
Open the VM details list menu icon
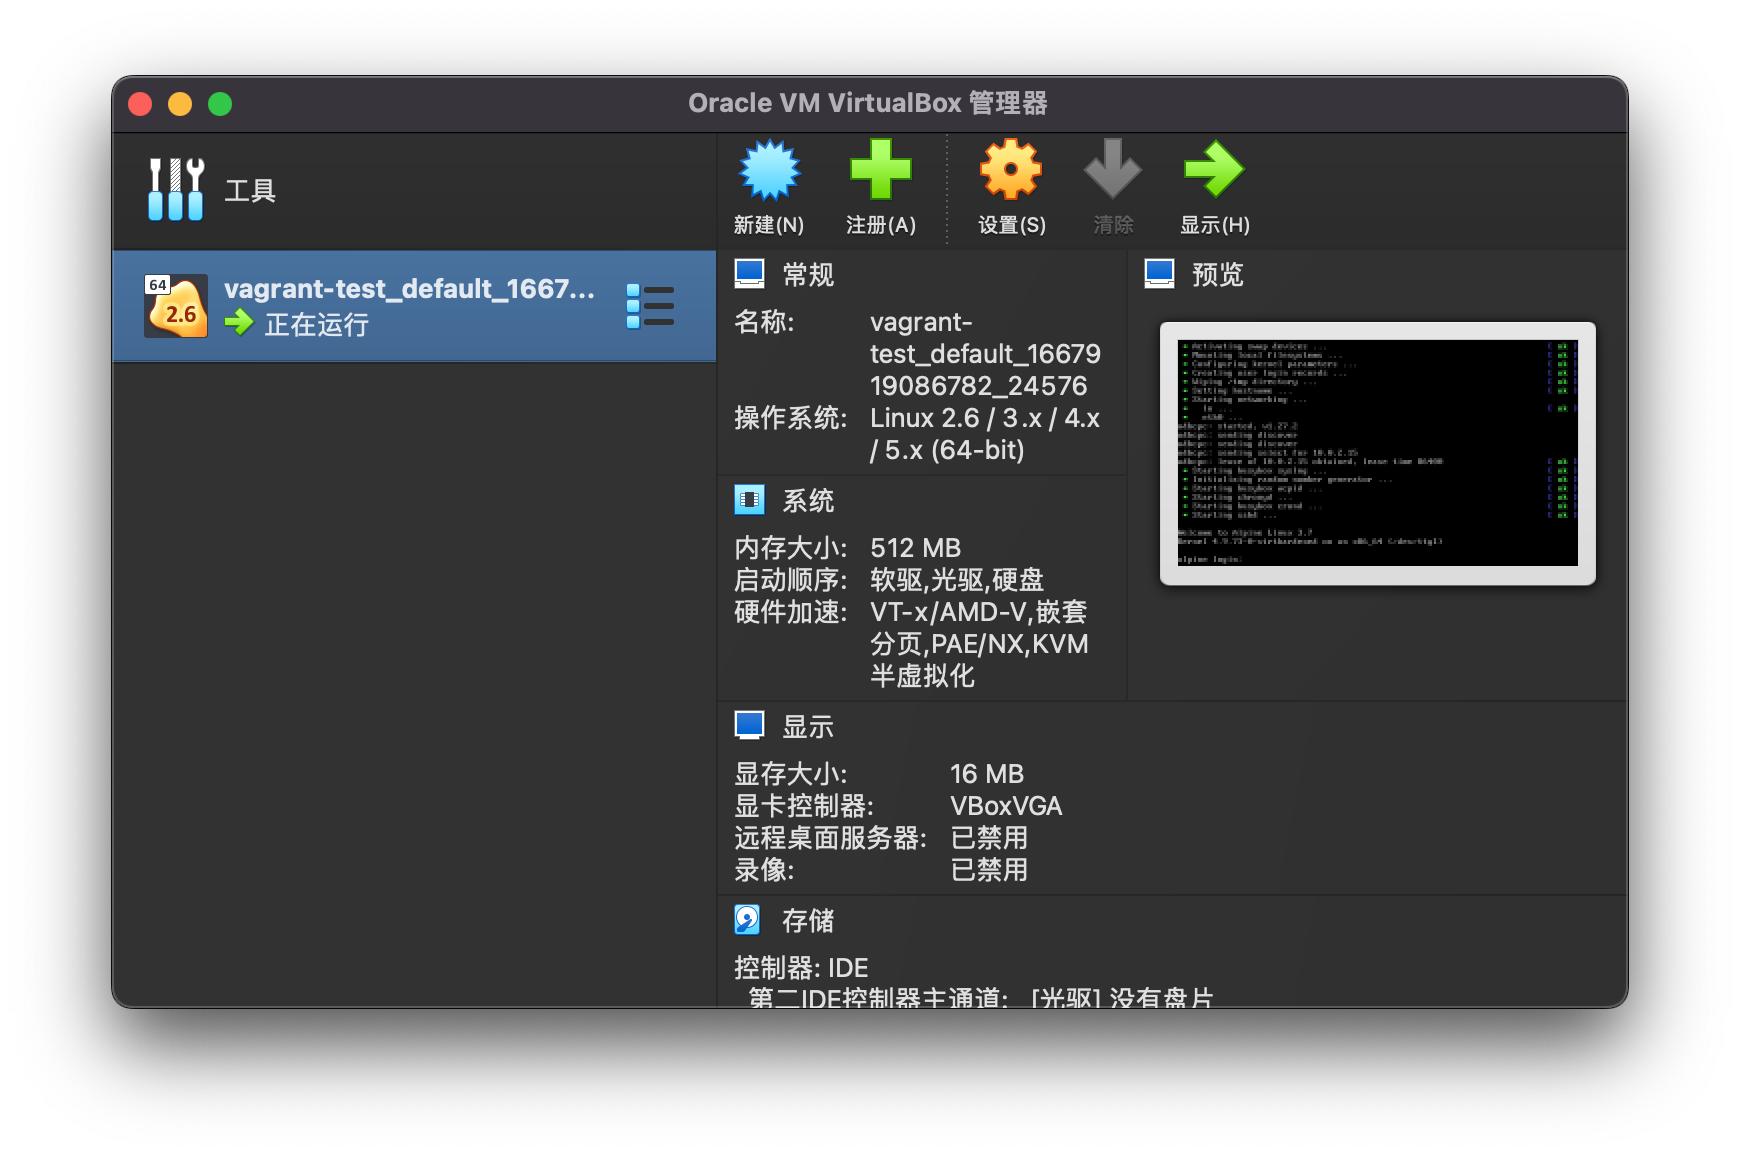click(653, 306)
